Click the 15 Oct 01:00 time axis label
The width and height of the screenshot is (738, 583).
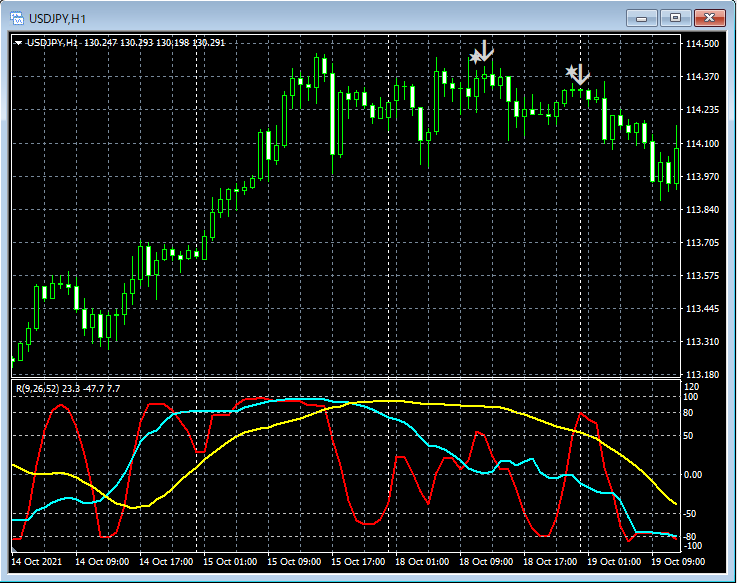pos(231,562)
